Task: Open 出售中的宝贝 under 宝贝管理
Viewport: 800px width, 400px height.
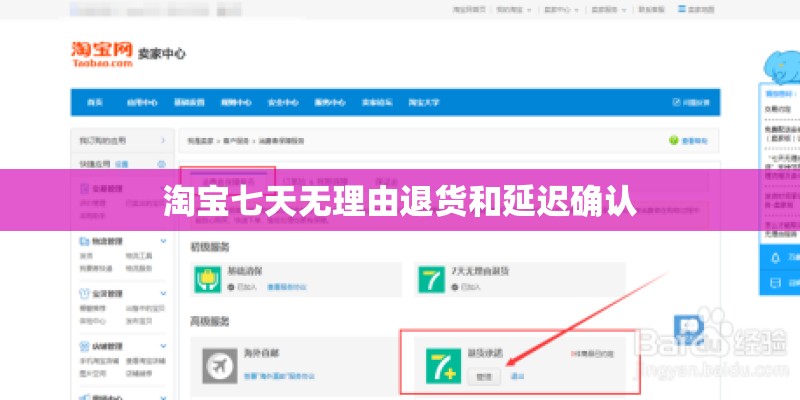Action: tap(145, 308)
